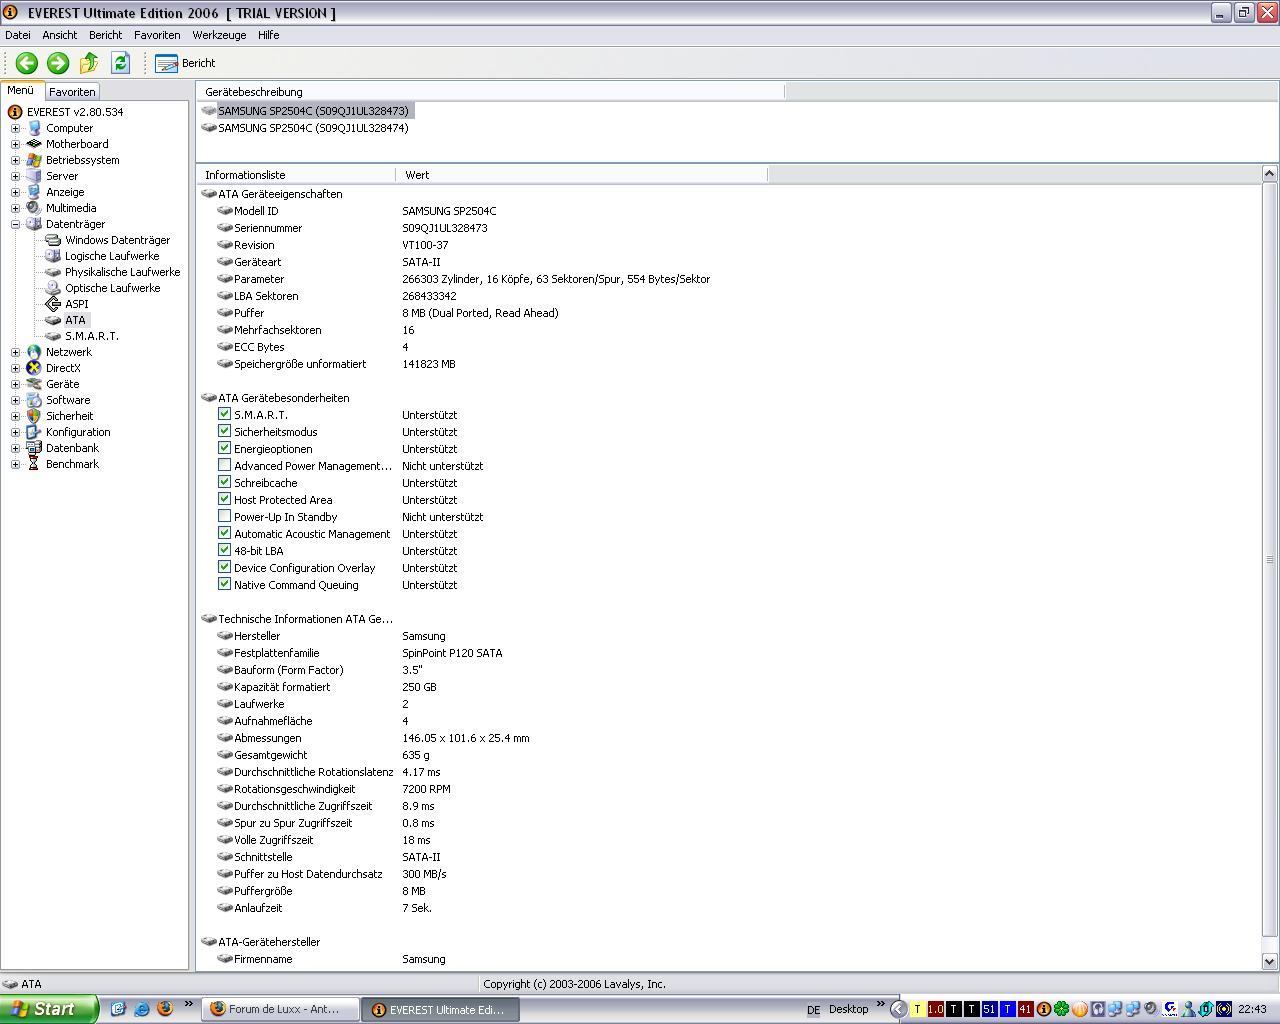Select the Betriebssystem tree icon
Viewport: 1280px width, 1024px height.
(x=34, y=160)
